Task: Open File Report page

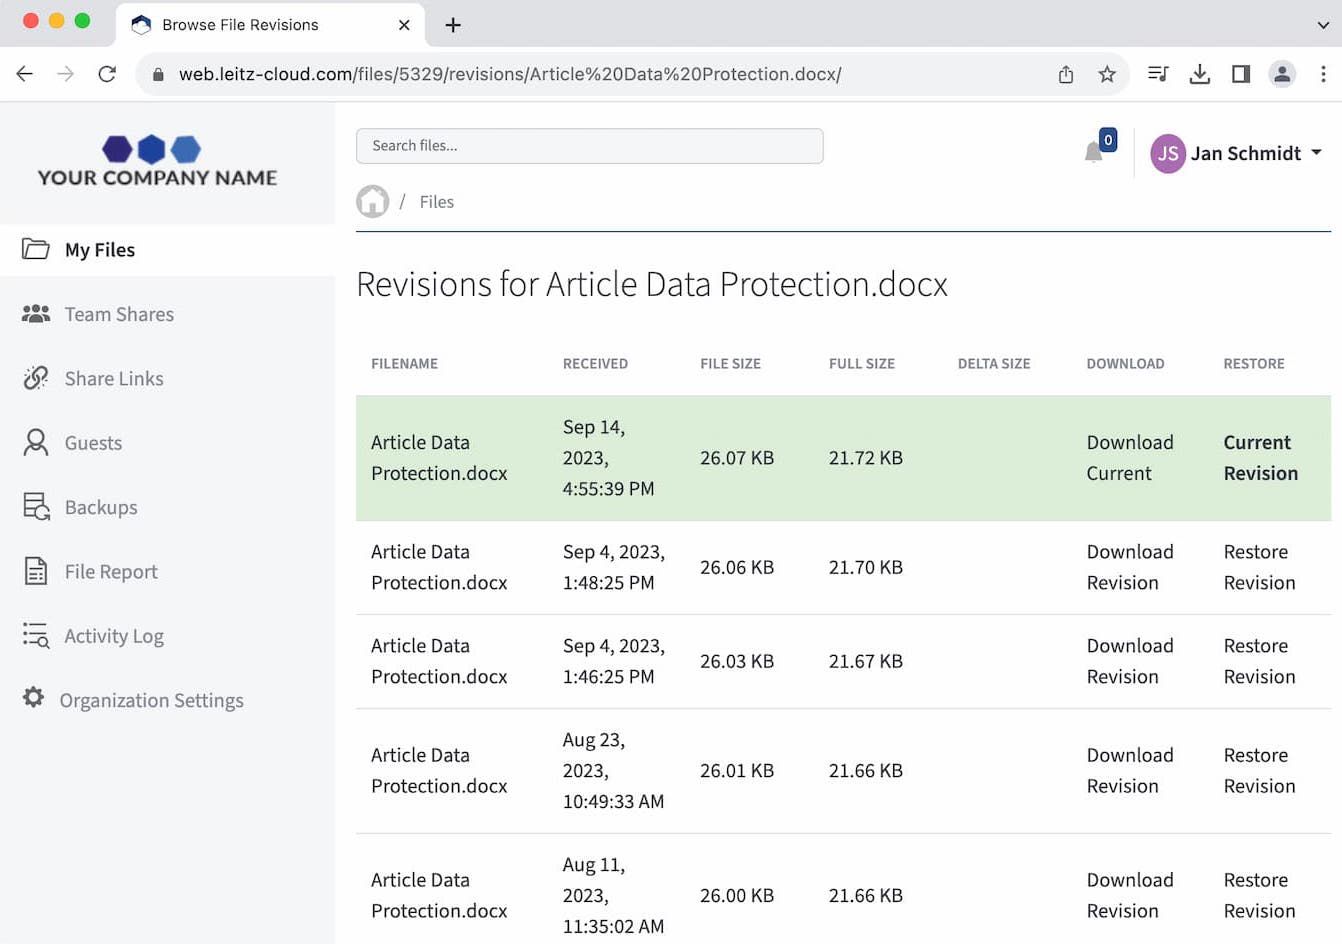Action: (x=111, y=572)
